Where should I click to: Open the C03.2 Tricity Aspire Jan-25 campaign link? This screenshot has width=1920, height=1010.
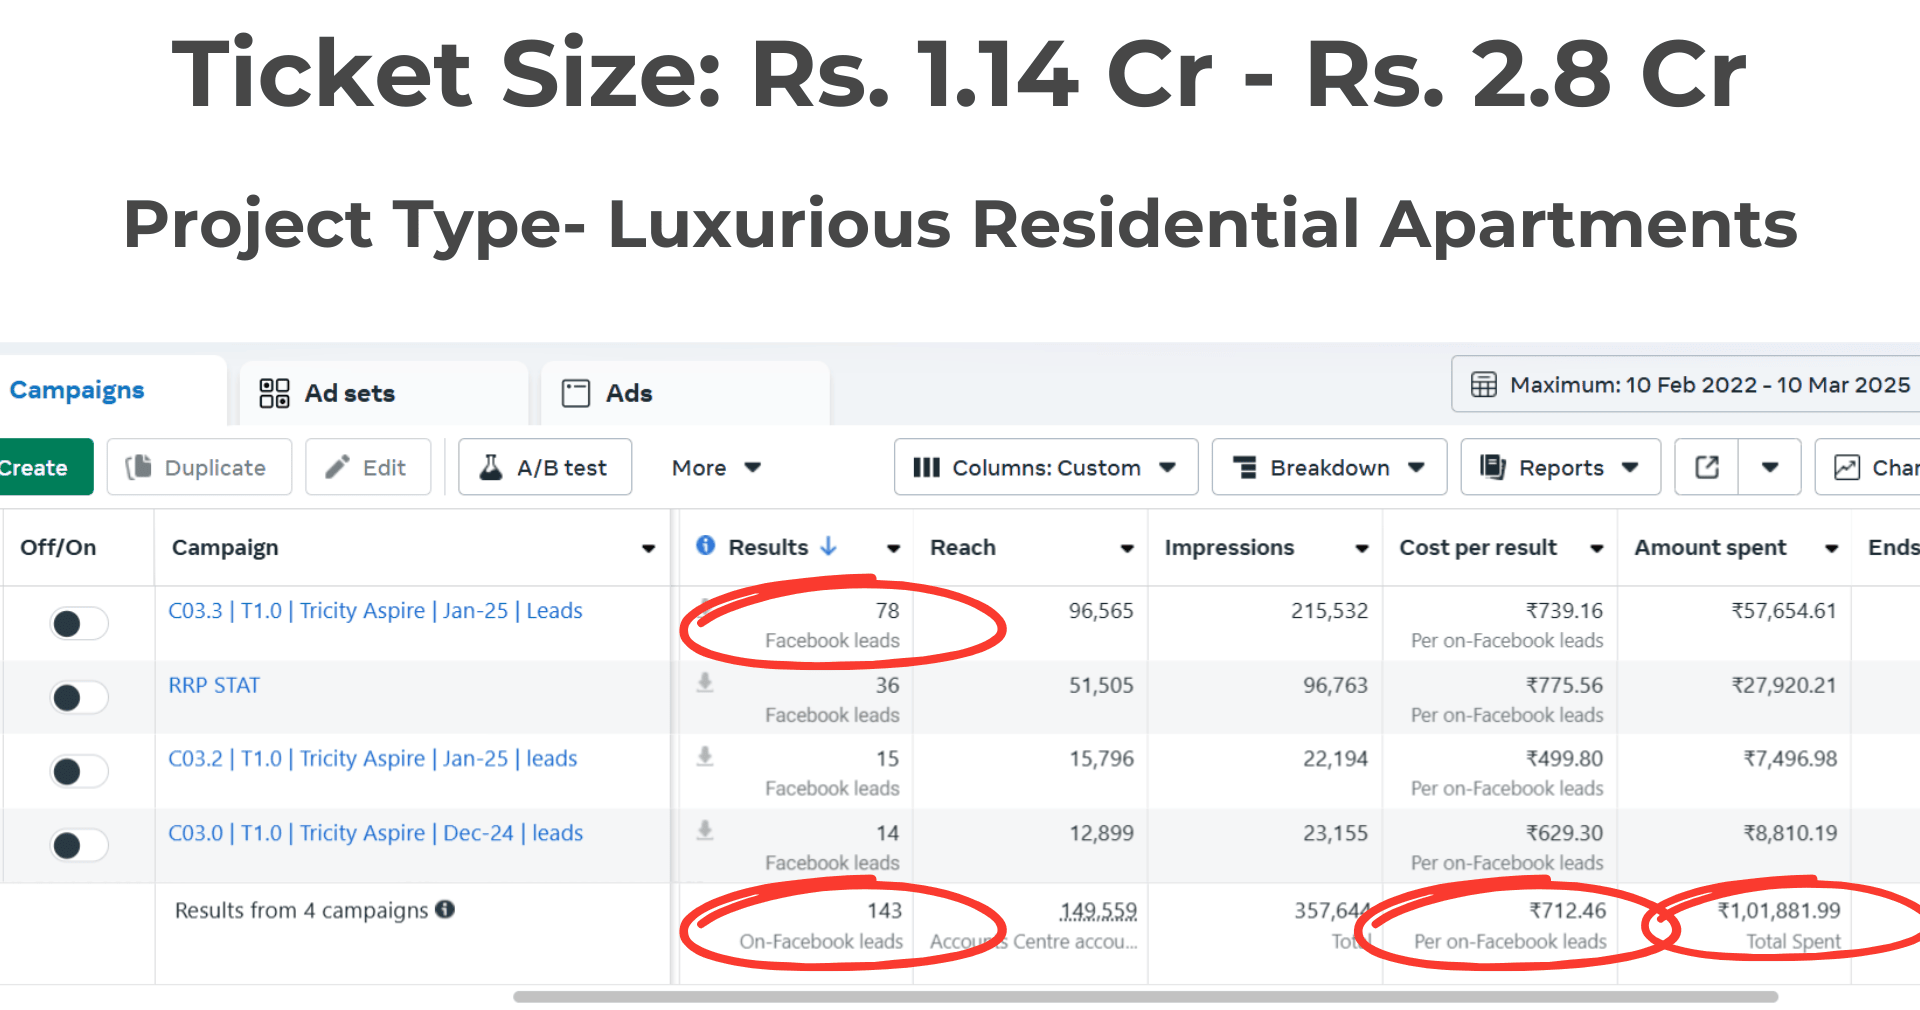(x=373, y=759)
